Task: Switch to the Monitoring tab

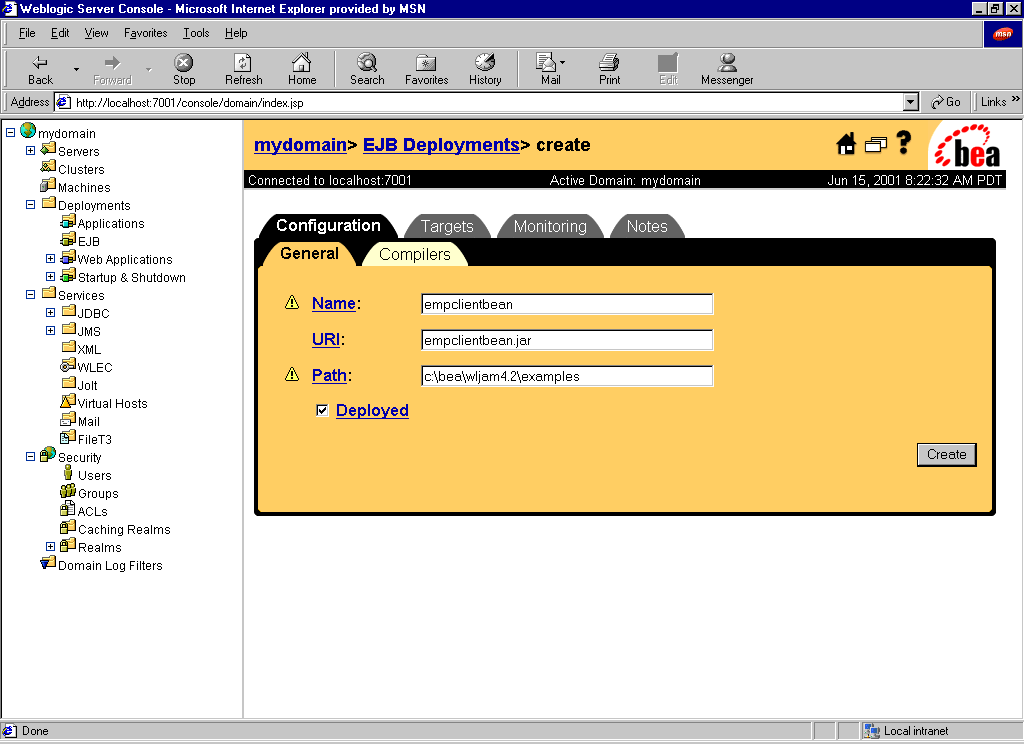Action: (550, 226)
